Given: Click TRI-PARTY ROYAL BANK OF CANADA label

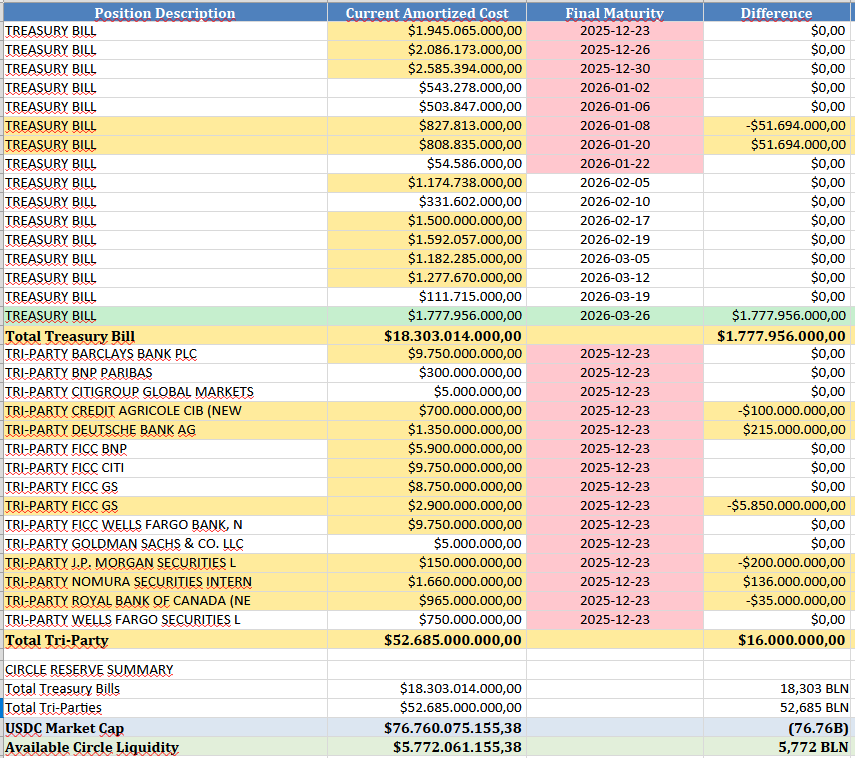Looking at the screenshot, I should click(165, 601).
